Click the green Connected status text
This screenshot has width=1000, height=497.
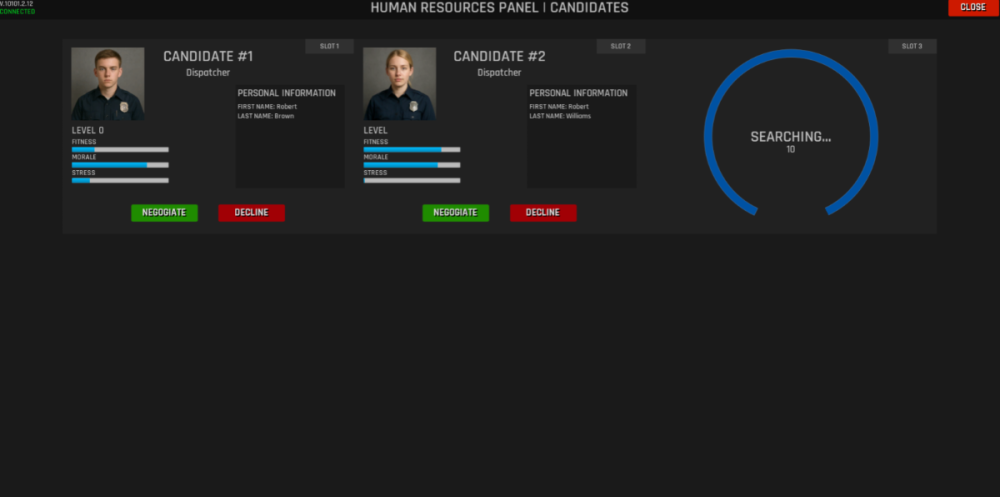17,12
